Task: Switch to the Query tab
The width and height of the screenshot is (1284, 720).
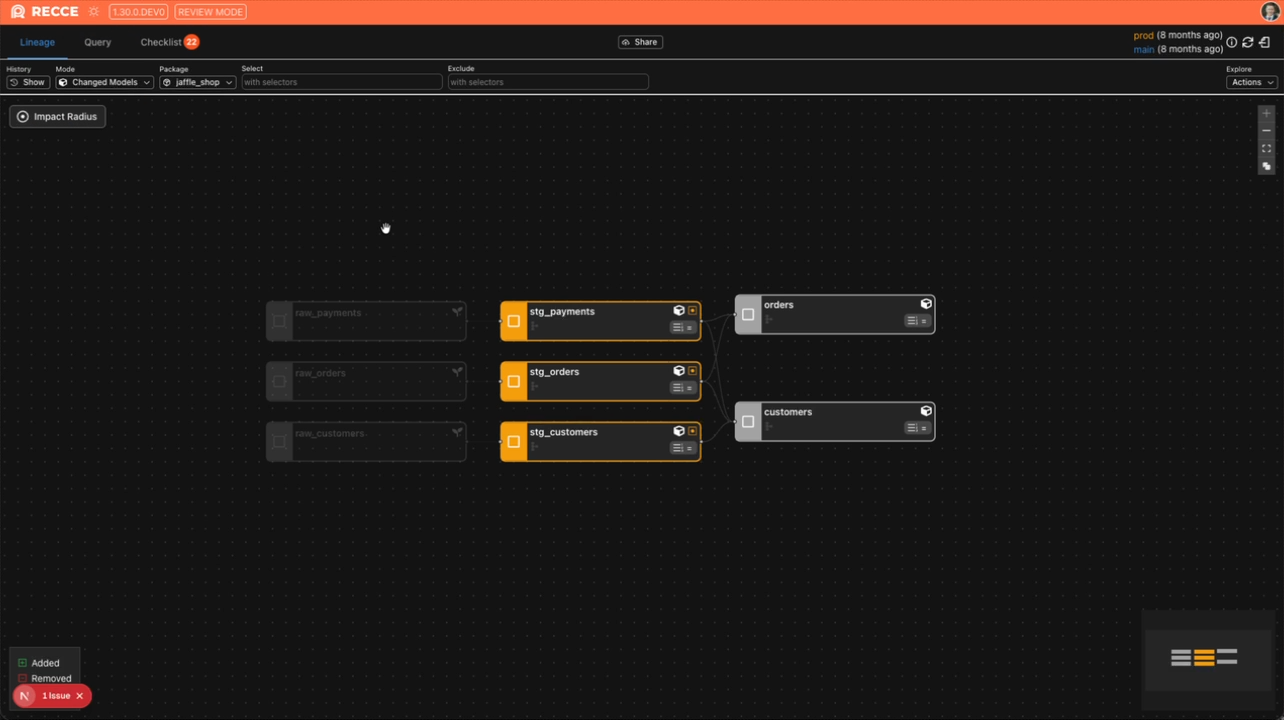Action: pyautogui.click(x=97, y=42)
